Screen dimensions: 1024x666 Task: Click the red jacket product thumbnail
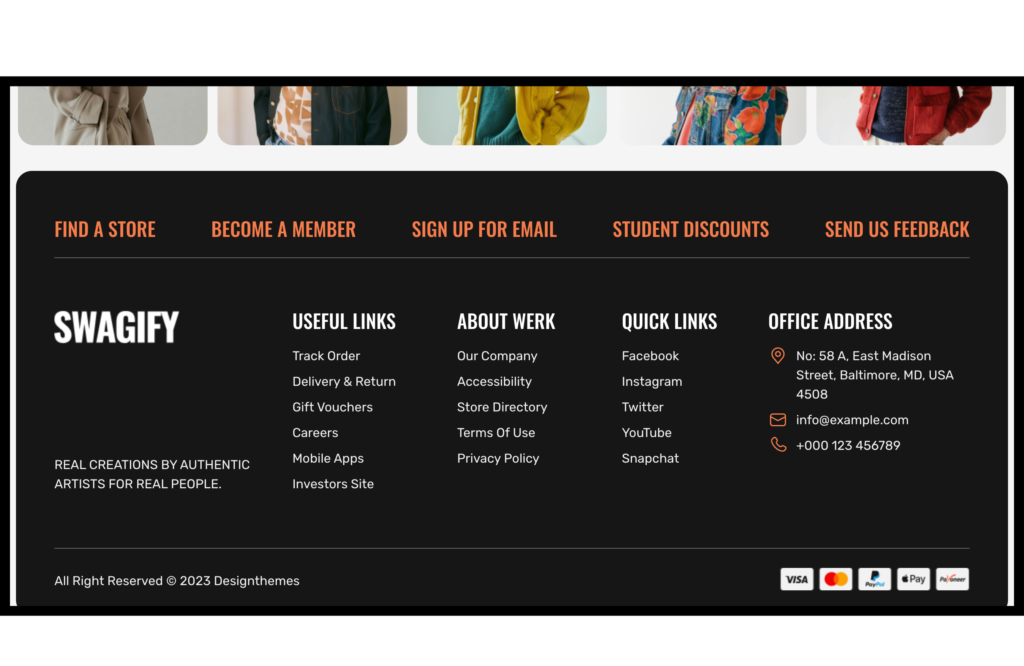click(x=910, y=114)
